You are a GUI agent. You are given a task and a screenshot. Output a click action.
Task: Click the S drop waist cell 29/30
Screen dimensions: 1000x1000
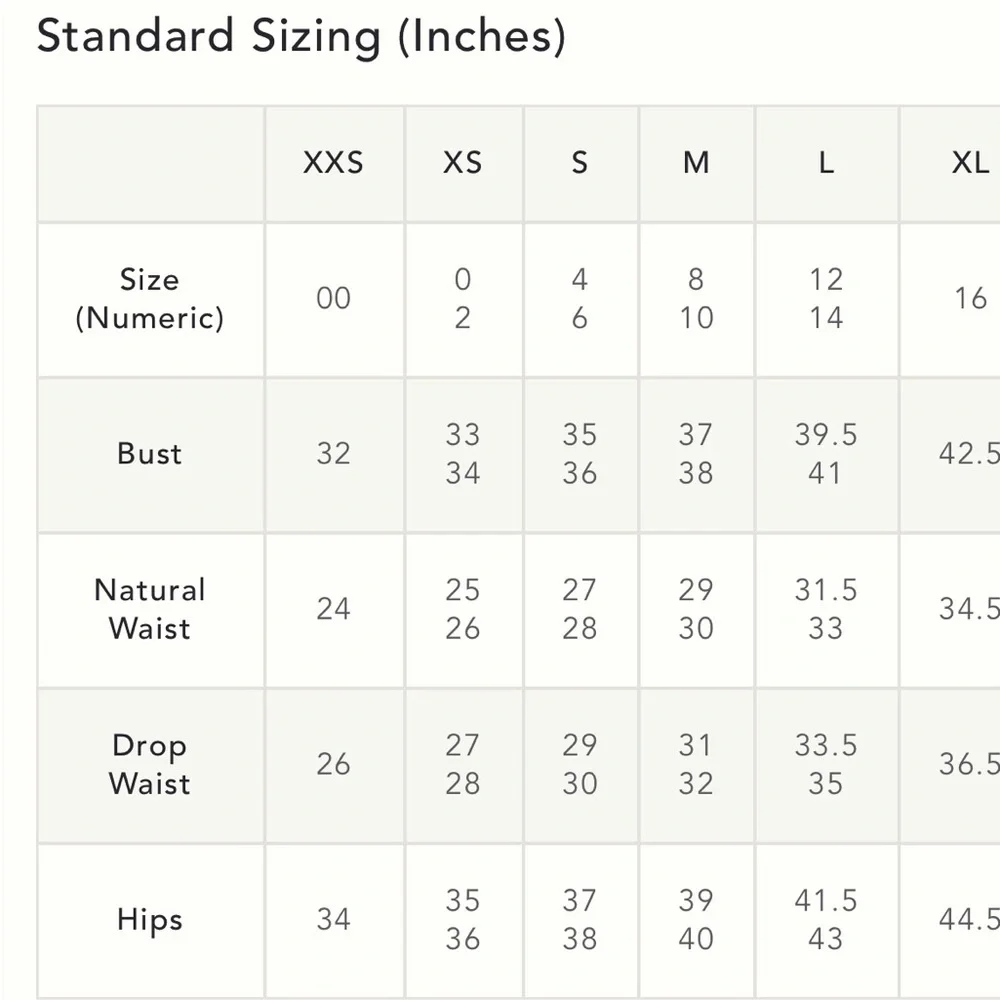[x=579, y=764]
